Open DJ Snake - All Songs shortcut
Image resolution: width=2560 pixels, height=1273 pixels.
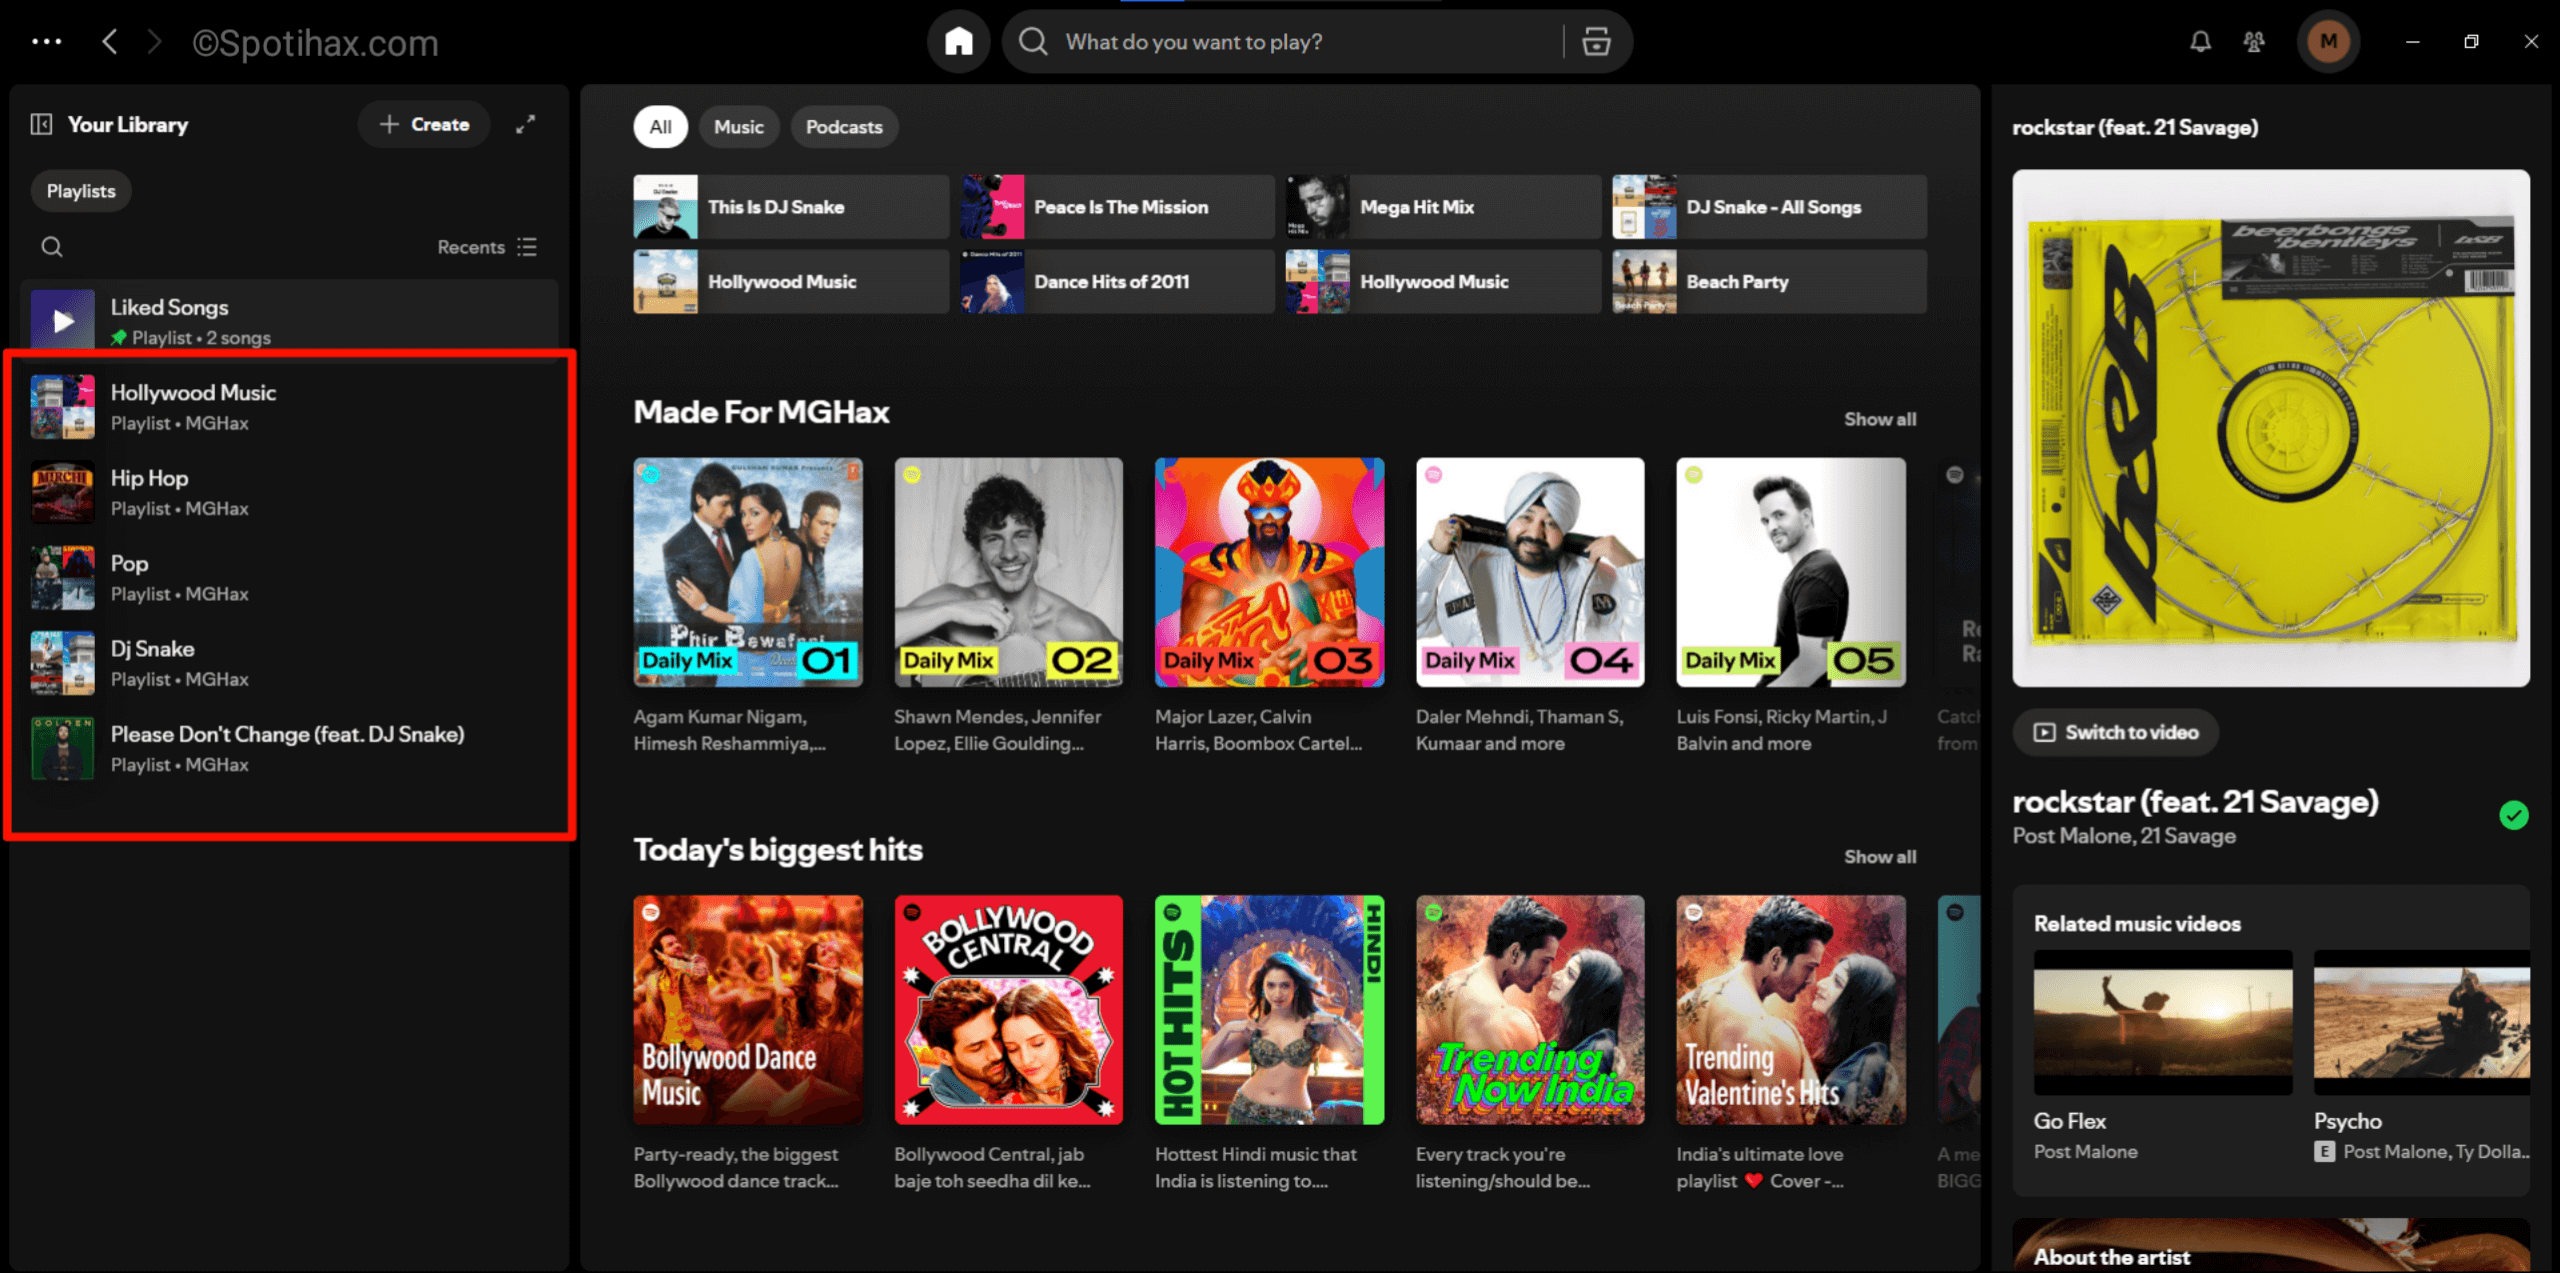(1769, 207)
